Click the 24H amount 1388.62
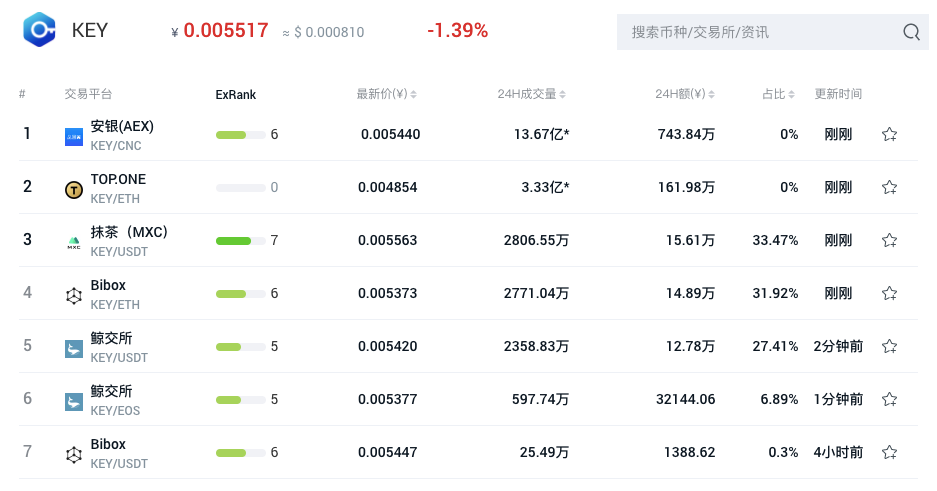Viewport: 937px width, 491px height. pyautogui.click(x=689, y=452)
